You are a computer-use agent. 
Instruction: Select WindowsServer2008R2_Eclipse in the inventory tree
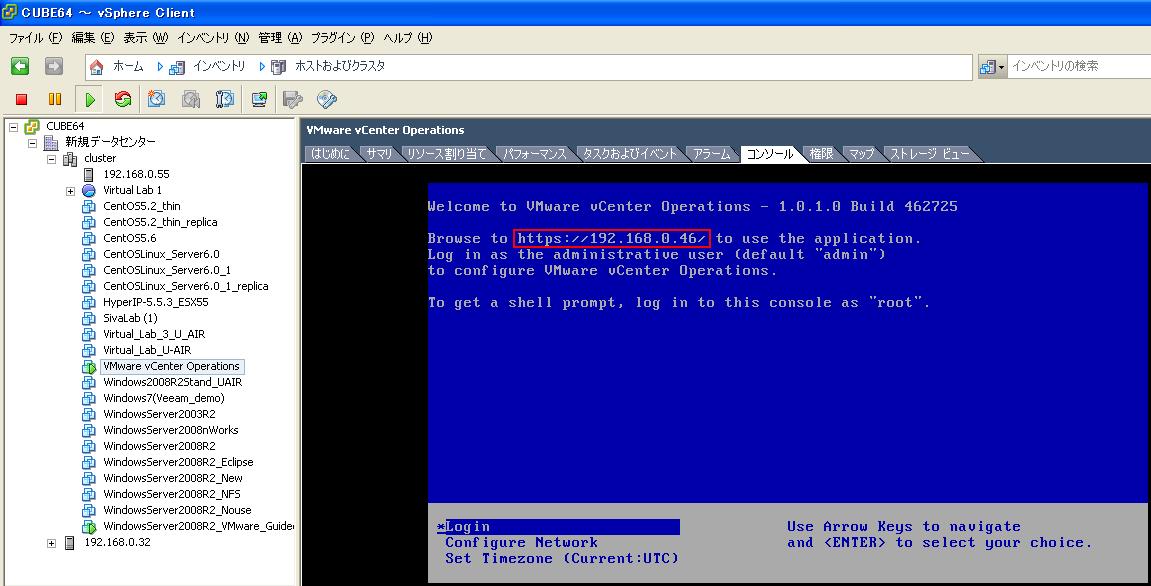(178, 463)
